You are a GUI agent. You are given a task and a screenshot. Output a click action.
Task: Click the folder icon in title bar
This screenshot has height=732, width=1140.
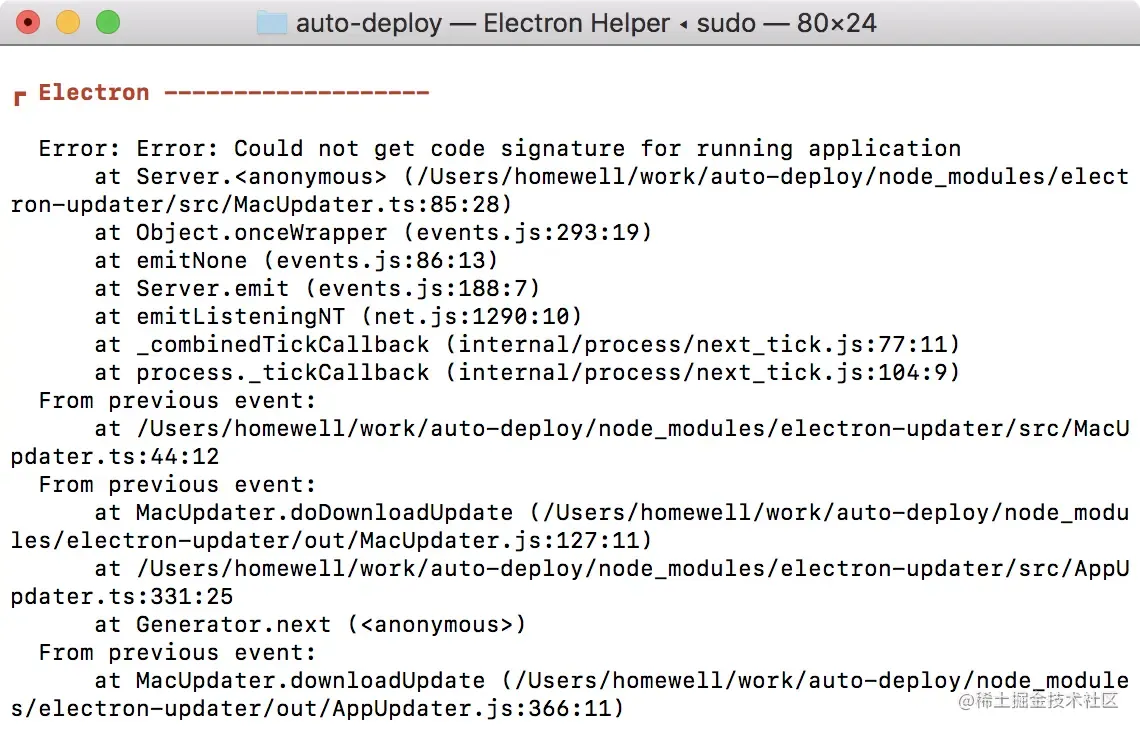[272, 23]
